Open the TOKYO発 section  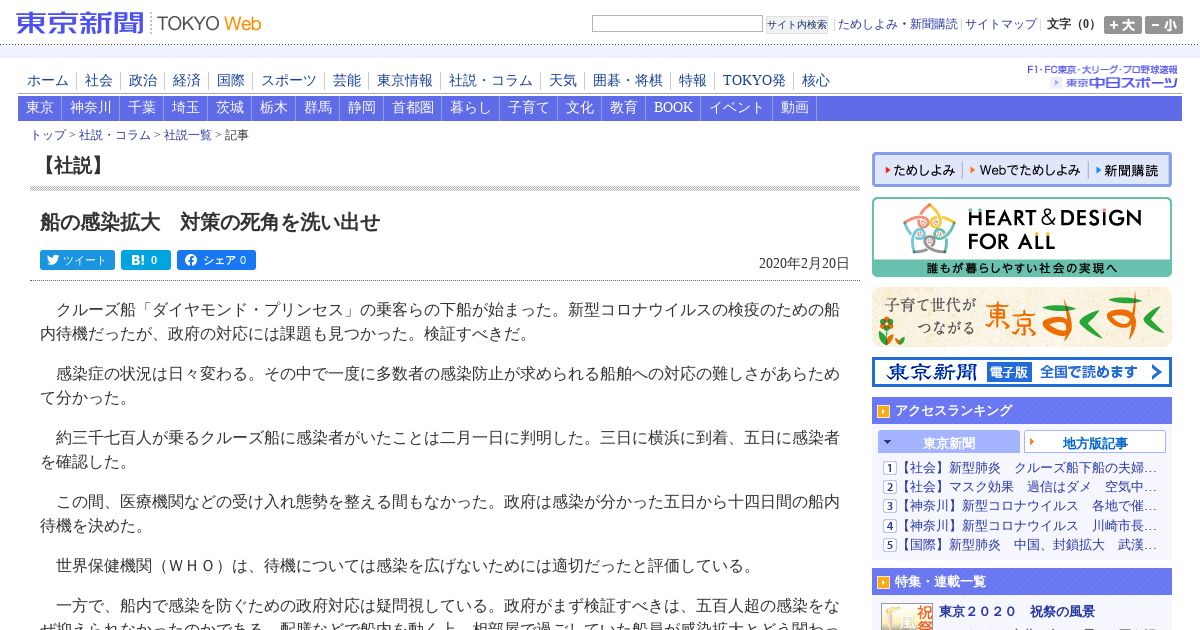pos(754,80)
